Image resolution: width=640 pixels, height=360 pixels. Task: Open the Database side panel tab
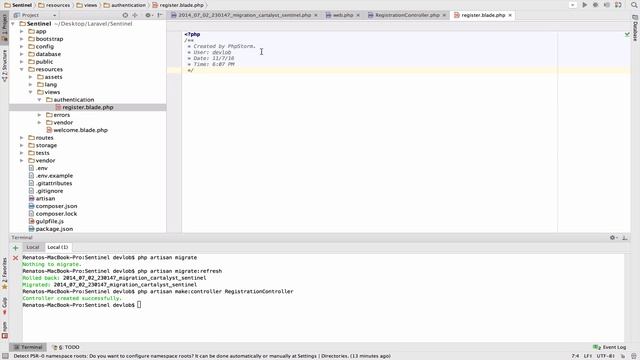pos(635,28)
